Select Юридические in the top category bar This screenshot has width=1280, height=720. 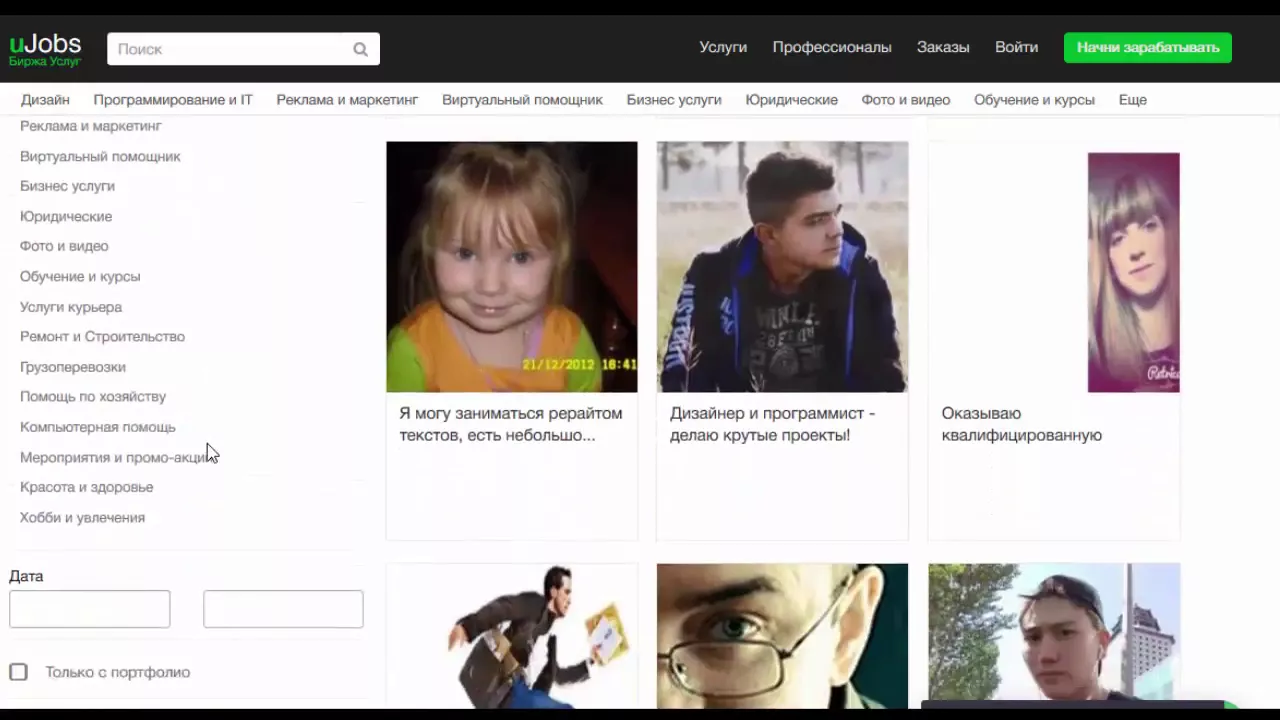pyautogui.click(x=791, y=100)
